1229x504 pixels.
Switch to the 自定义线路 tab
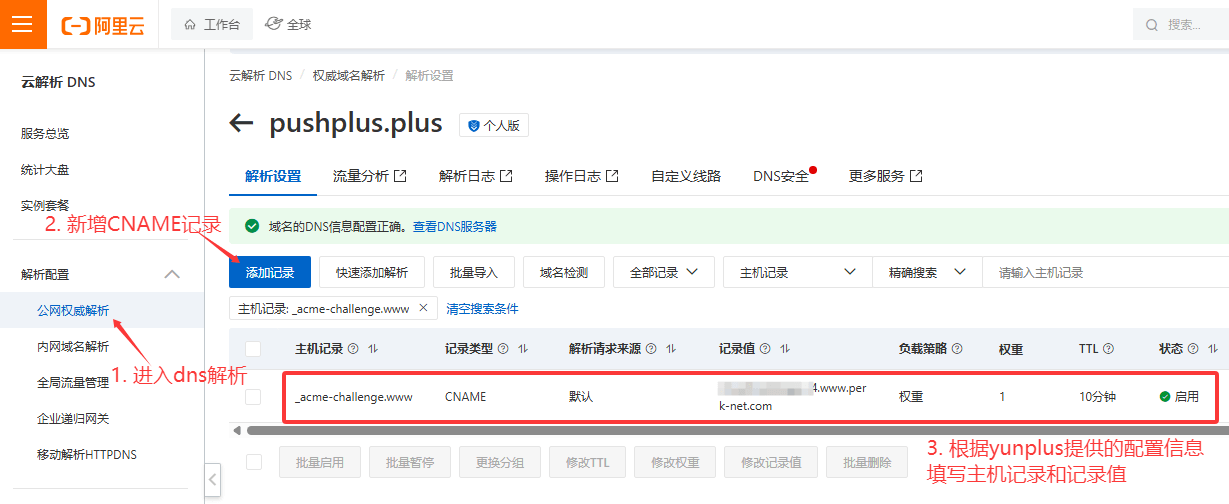point(685,176)
